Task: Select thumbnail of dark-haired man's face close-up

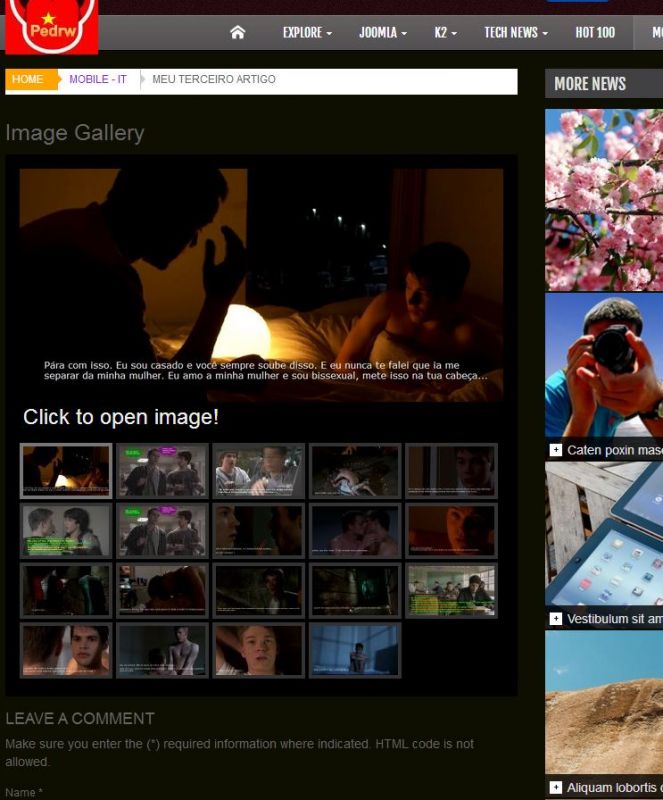Action: (x=66, y=650)
